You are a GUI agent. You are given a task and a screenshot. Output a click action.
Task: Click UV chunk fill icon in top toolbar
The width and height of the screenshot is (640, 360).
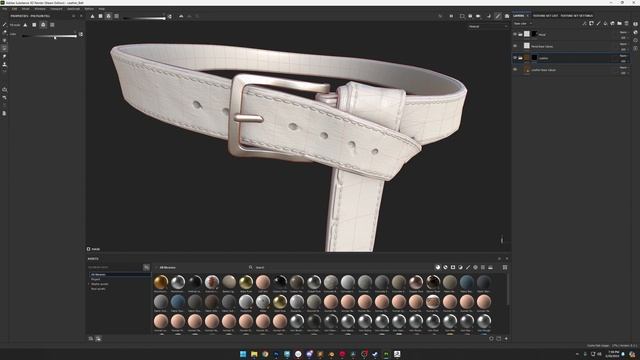point(117,16)
